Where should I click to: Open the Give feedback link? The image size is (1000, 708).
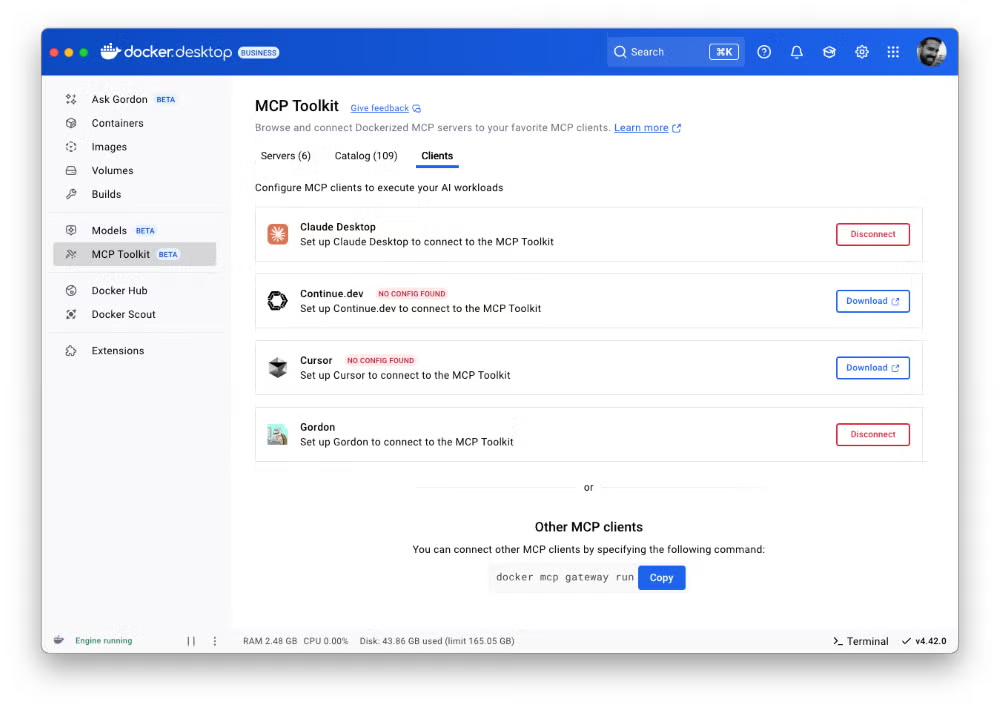(x=379, y=108)
